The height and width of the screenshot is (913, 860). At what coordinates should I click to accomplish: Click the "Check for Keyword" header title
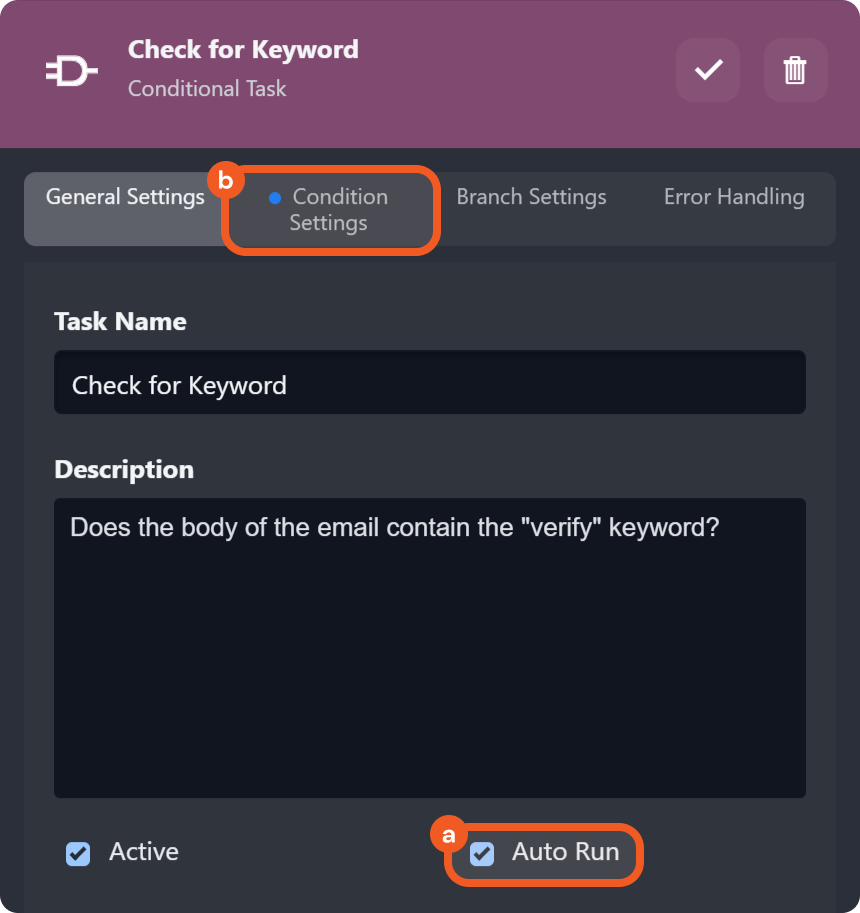(243, 49)
